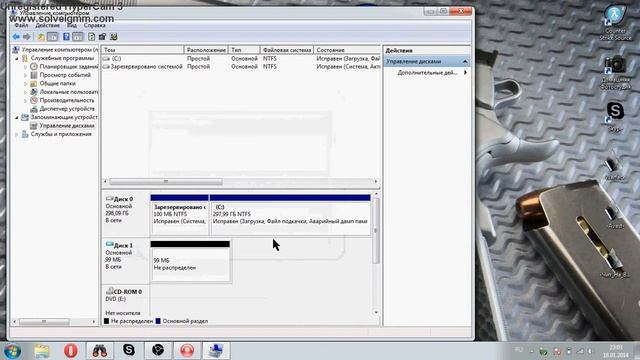Select the 99 МБ unallocated space block
The image size is (640, 360).
[190, 261]
